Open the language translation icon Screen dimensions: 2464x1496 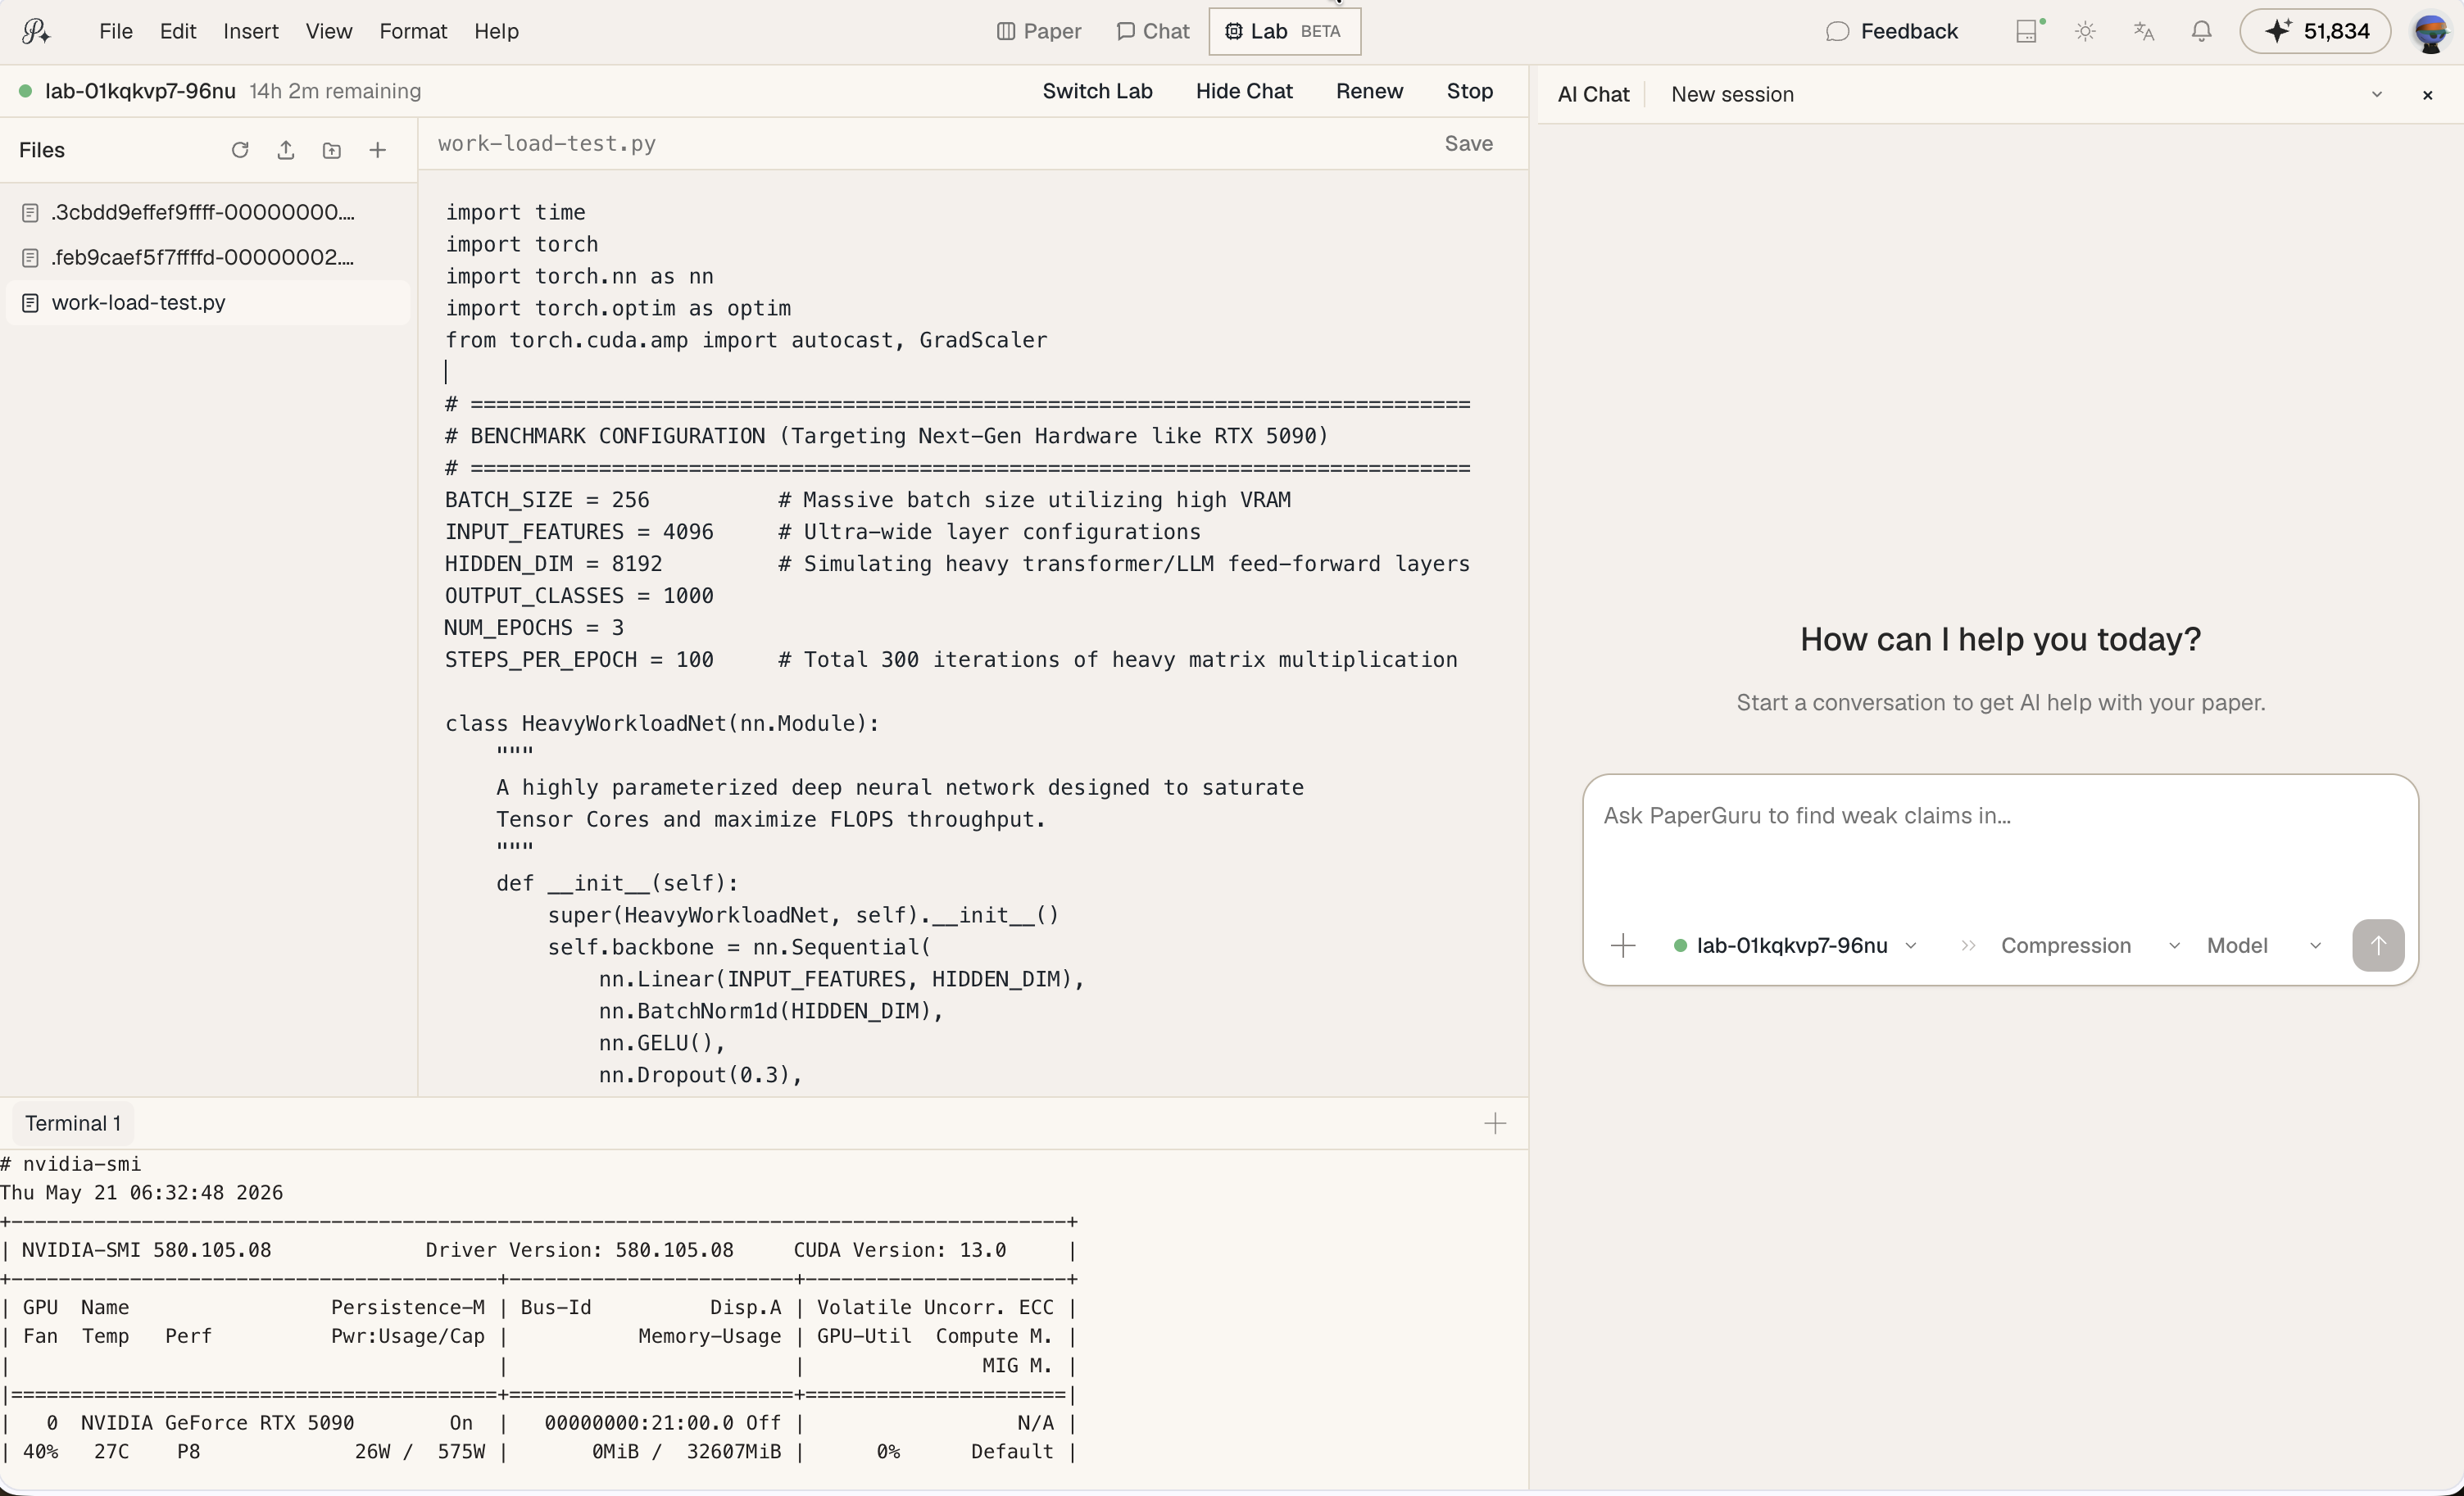point(2143,31)
